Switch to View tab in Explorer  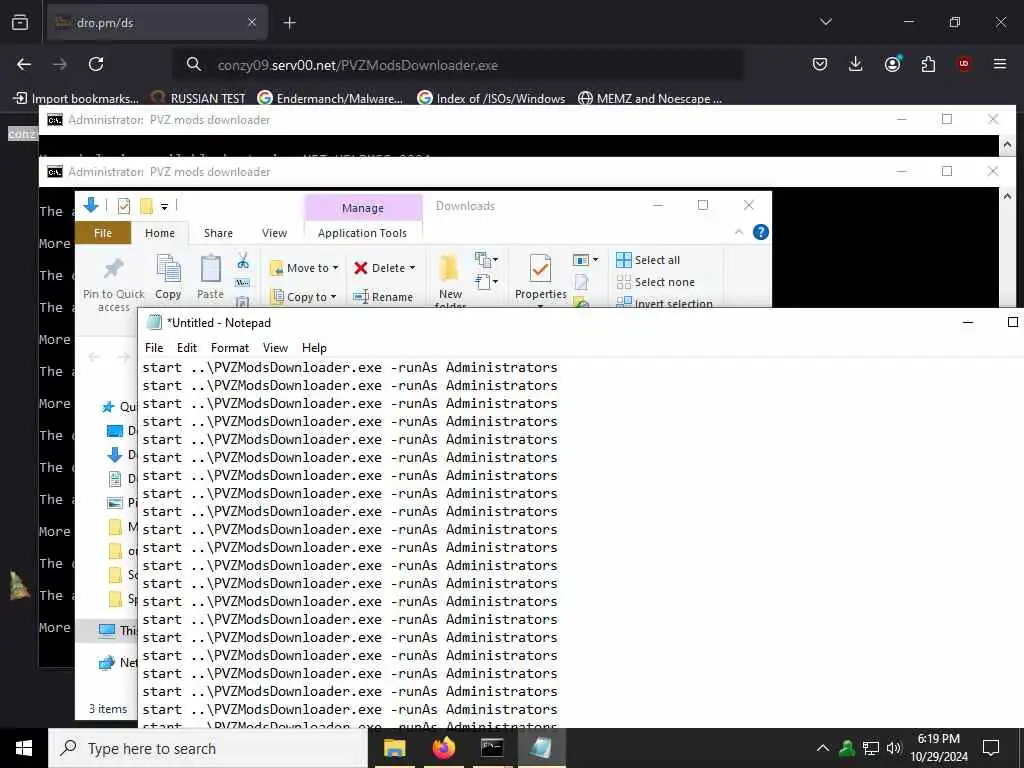pyautogui.click(x=274, y=233)
